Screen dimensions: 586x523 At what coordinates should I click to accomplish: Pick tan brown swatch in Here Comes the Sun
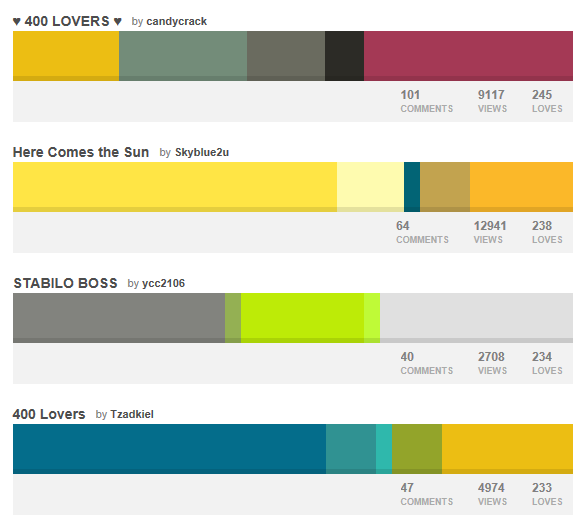pos(445,187)
